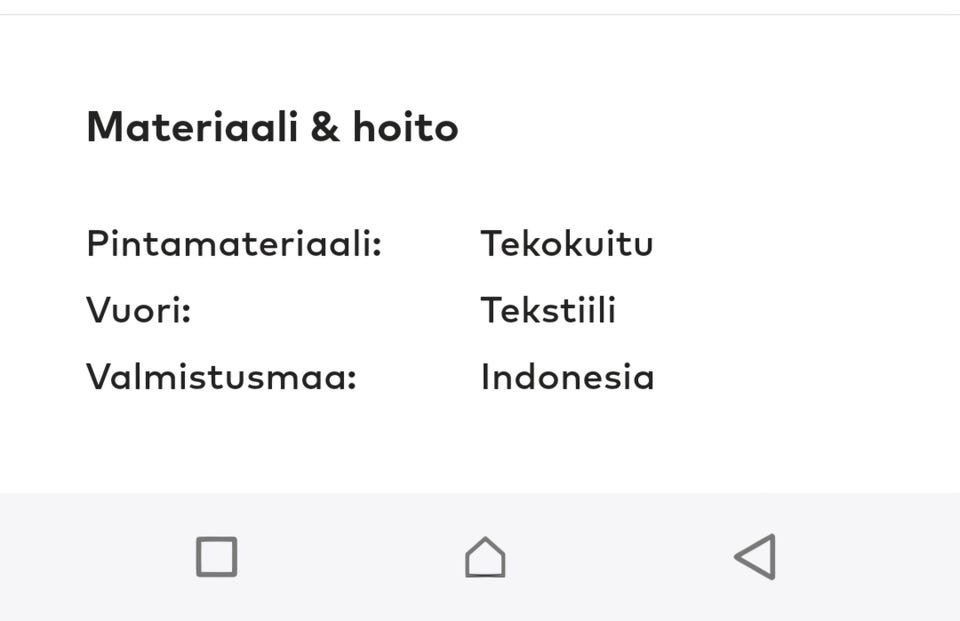The height and width of the screenshot is (621, 960).
Task: Open recent apps with the square icon
Action: coord(216,557)
